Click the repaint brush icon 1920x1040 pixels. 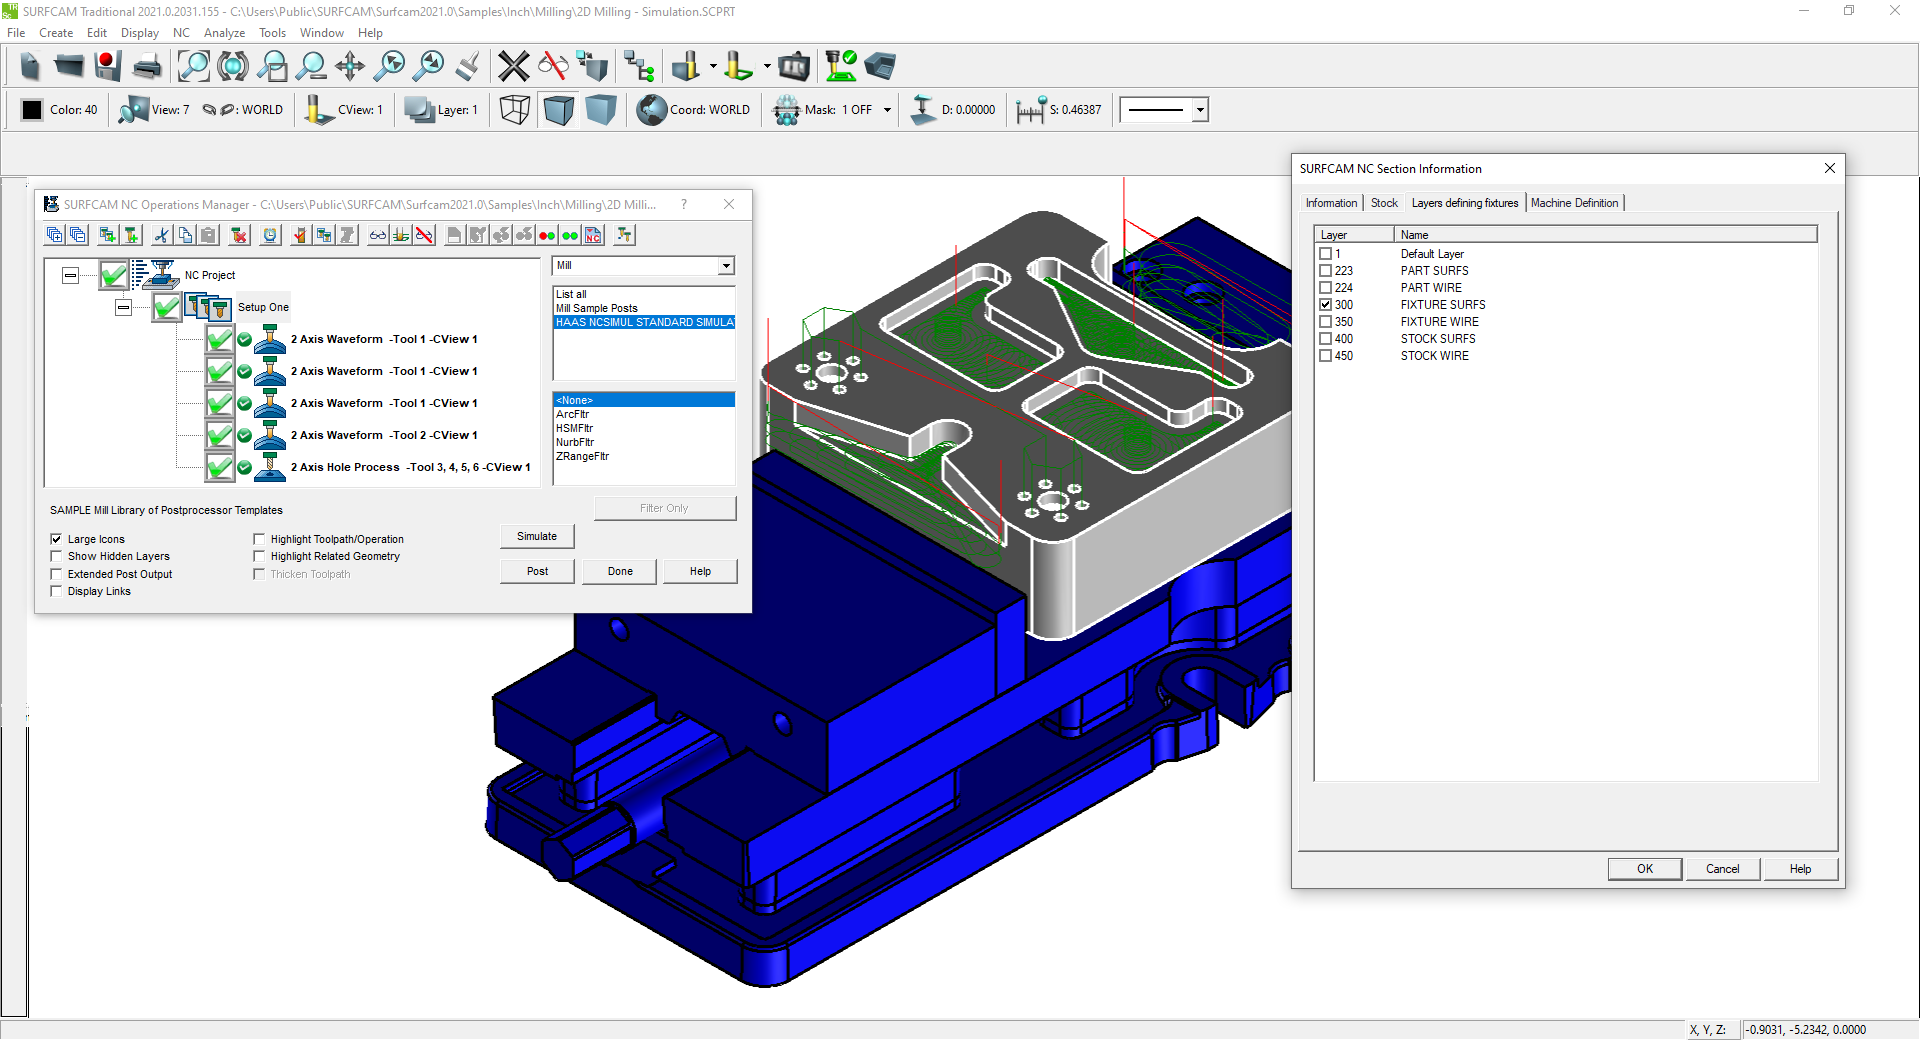[467, 67]
